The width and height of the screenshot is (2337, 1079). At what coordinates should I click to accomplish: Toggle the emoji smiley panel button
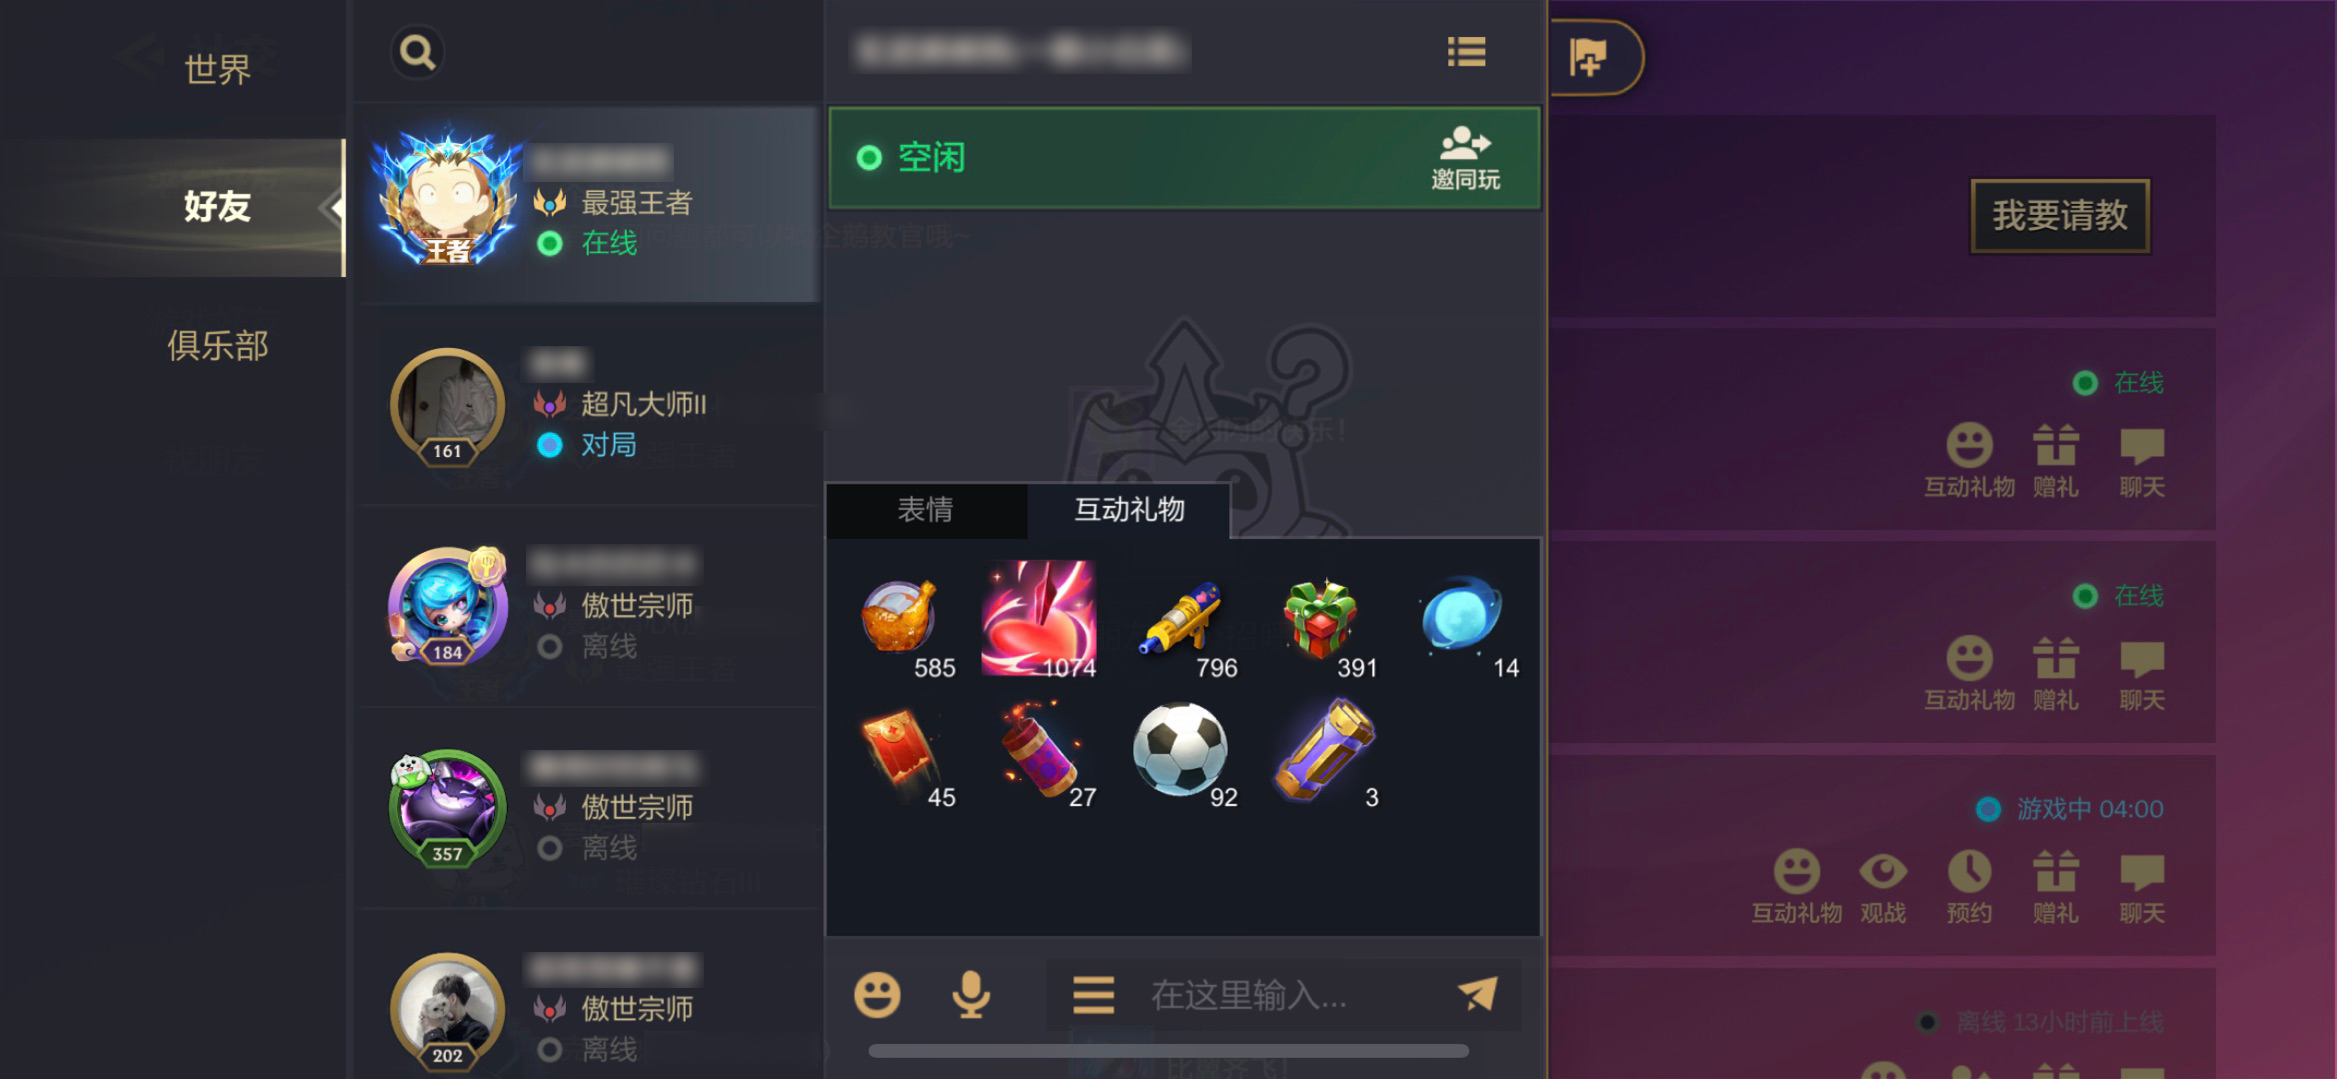[x=877, y=994]
